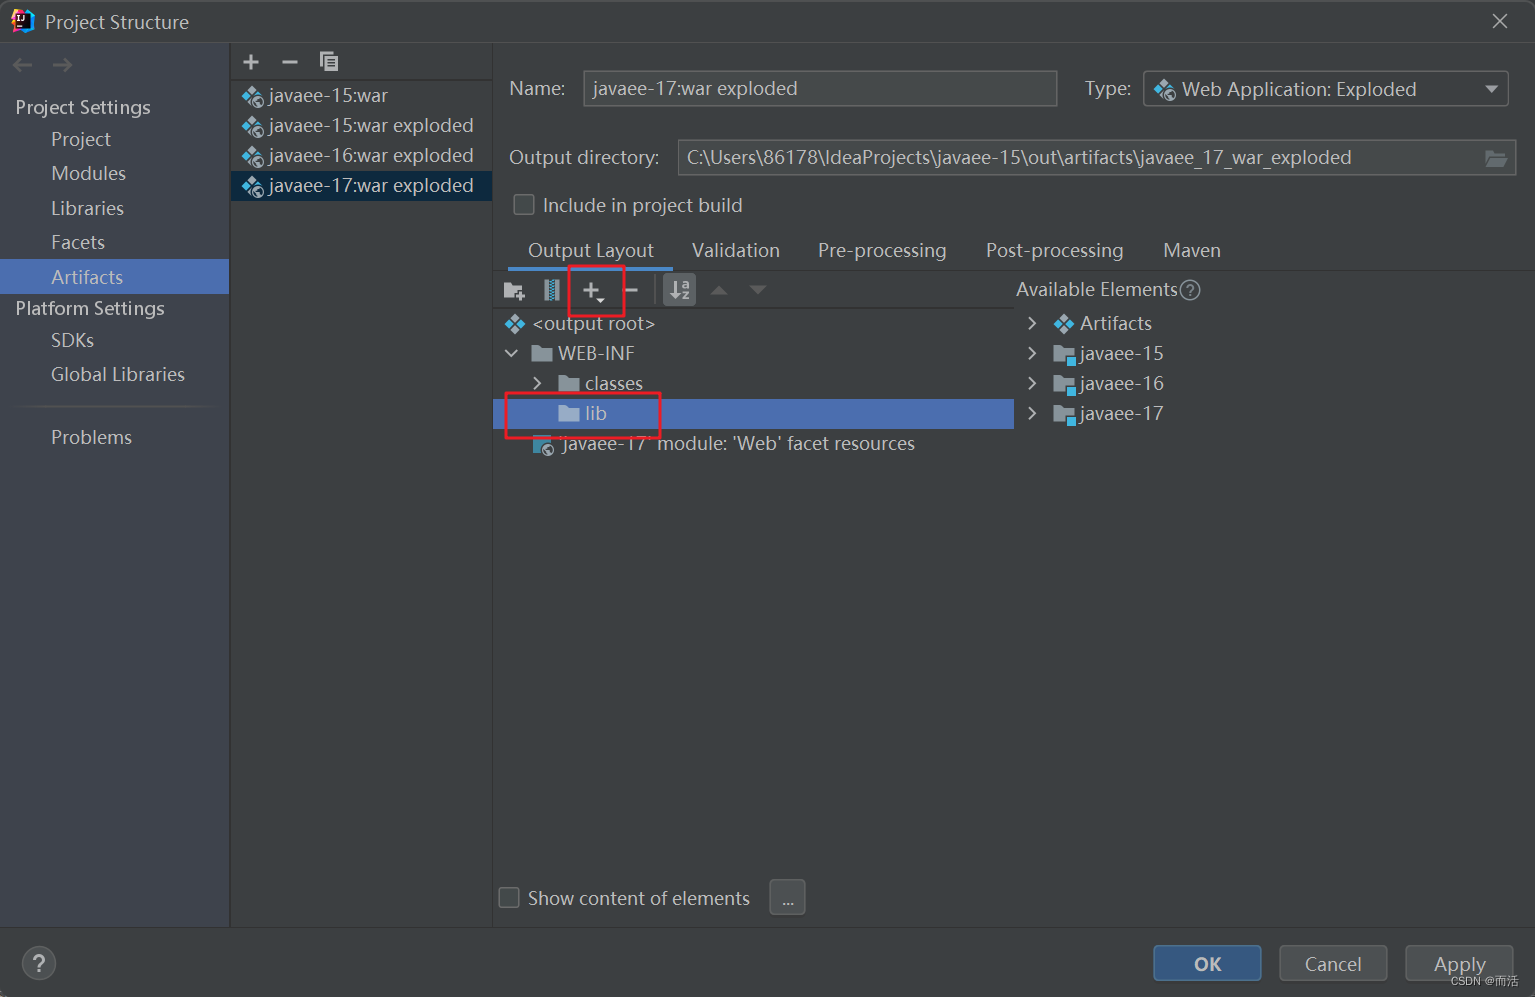Click the forward navigation arrow
Image resolution: width=1535 pixels, height=997 pixels.
click(62, 65)
